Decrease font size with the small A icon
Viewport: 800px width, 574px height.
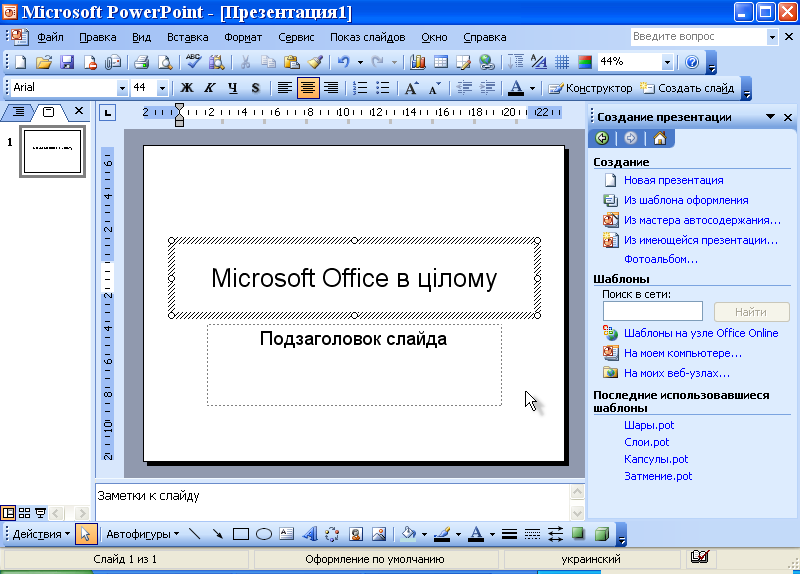(434, 88)
